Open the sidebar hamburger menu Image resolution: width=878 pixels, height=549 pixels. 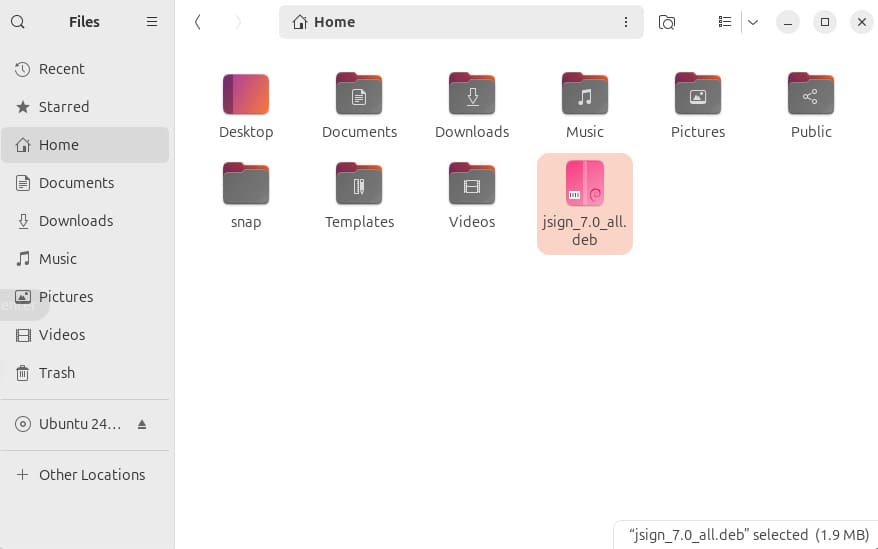click(x=152, y=22)
